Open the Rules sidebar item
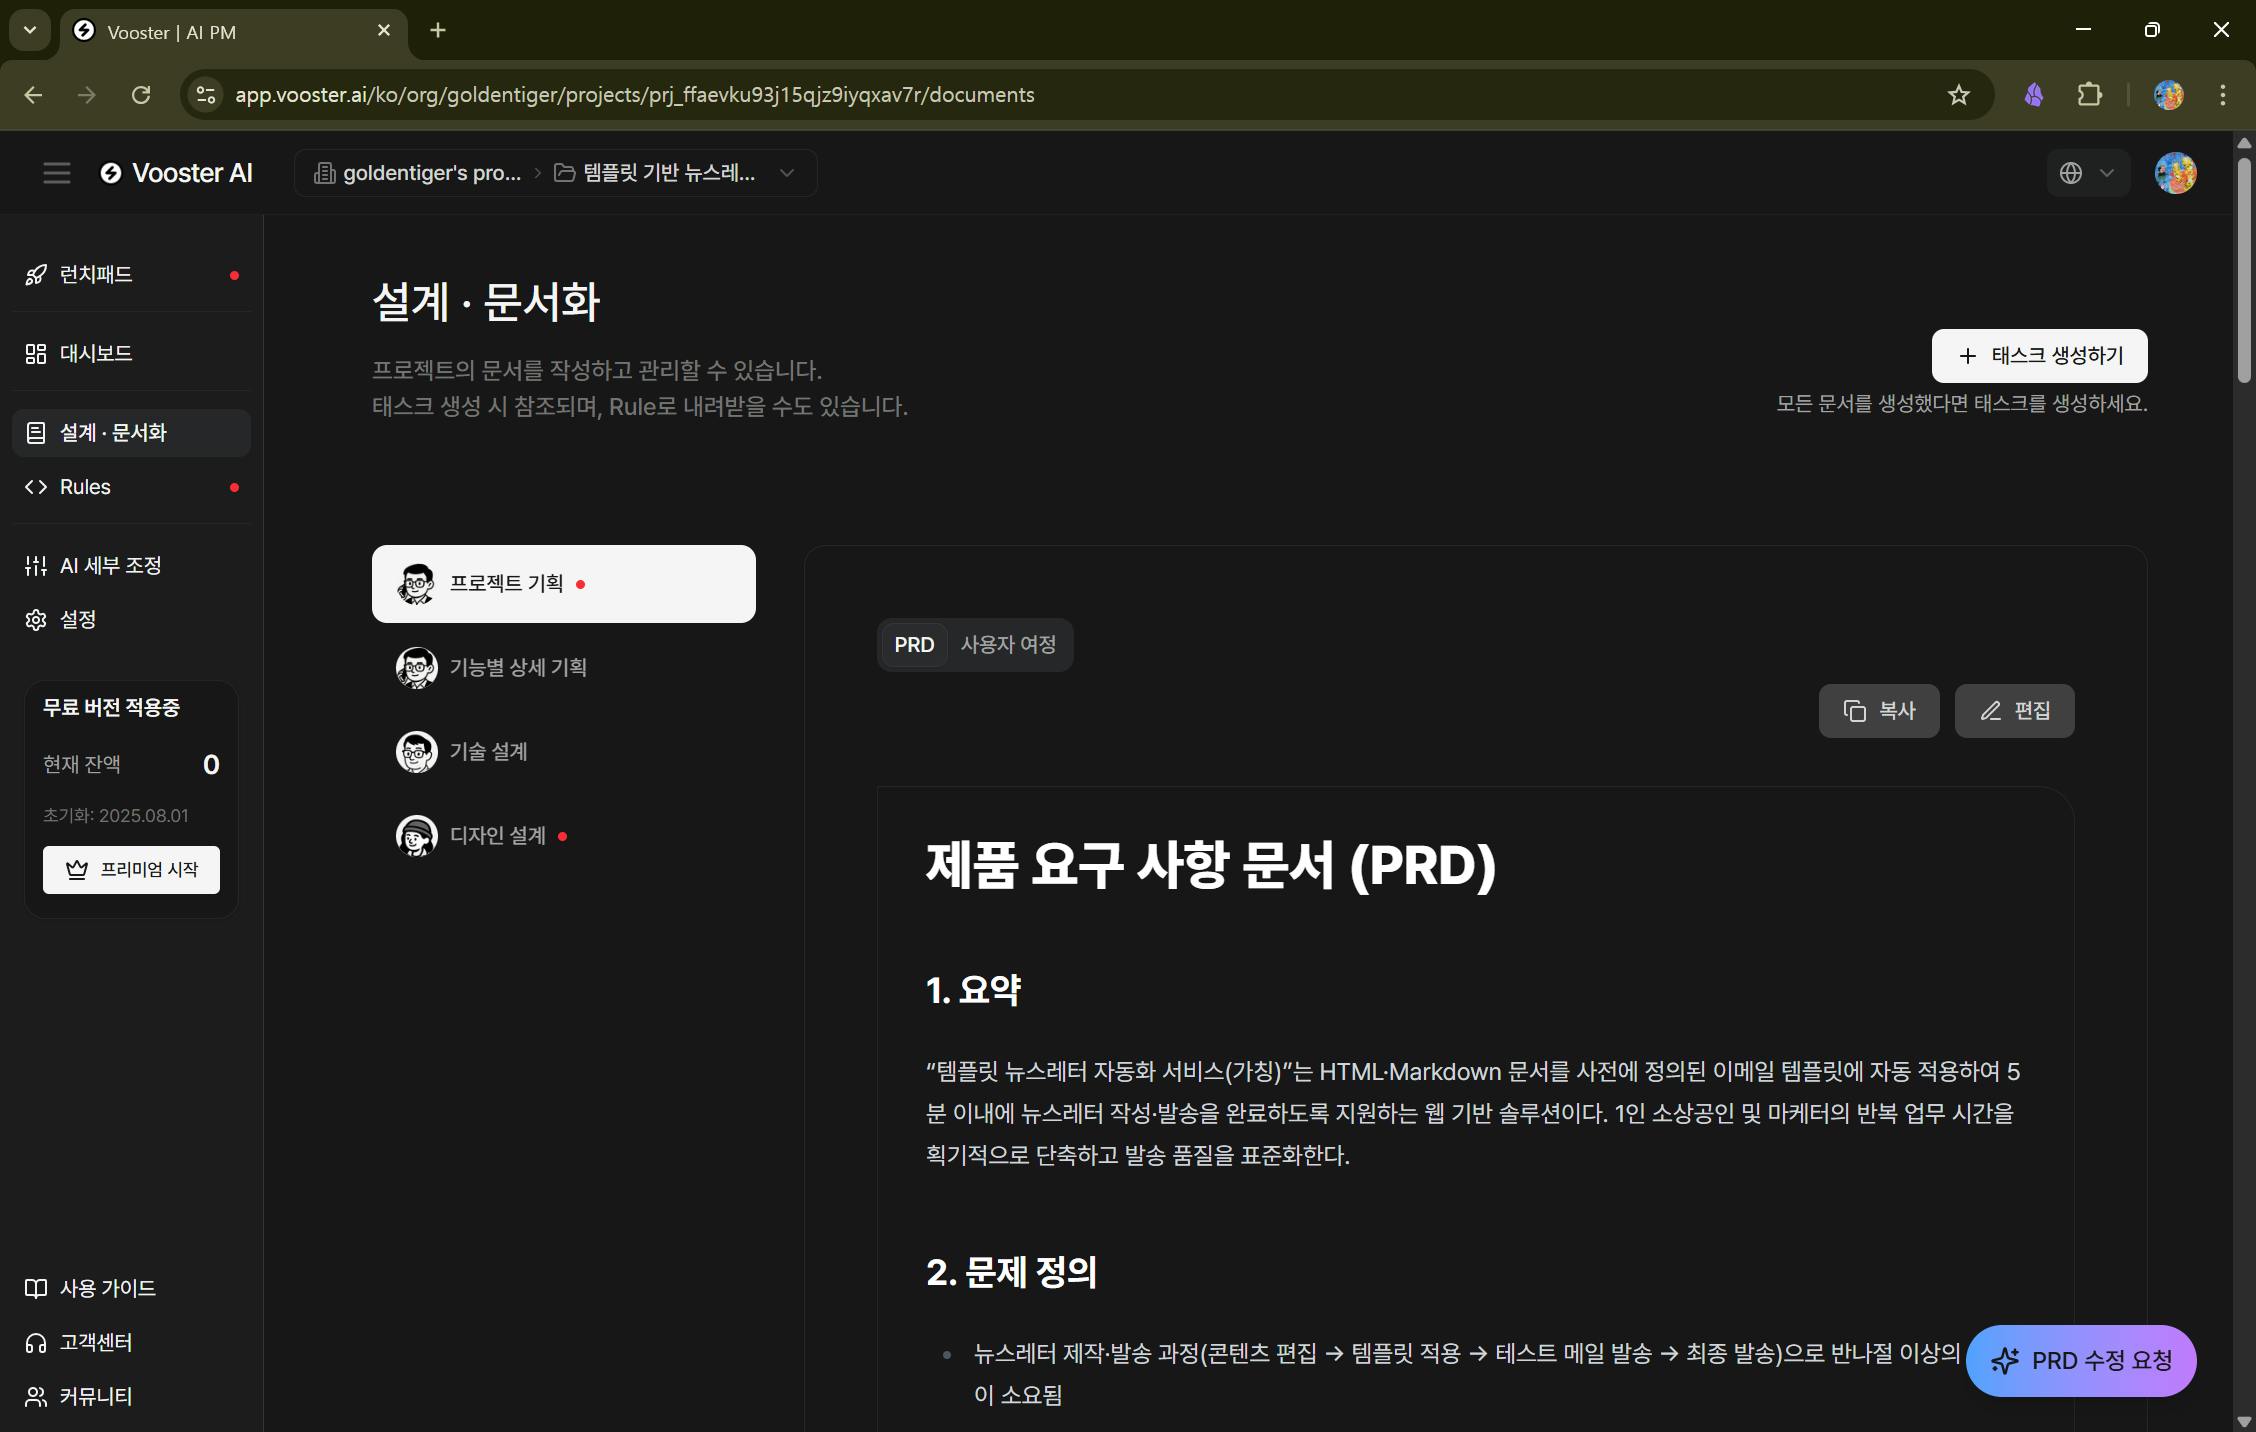2256x1432 pixels. [86, 487]
